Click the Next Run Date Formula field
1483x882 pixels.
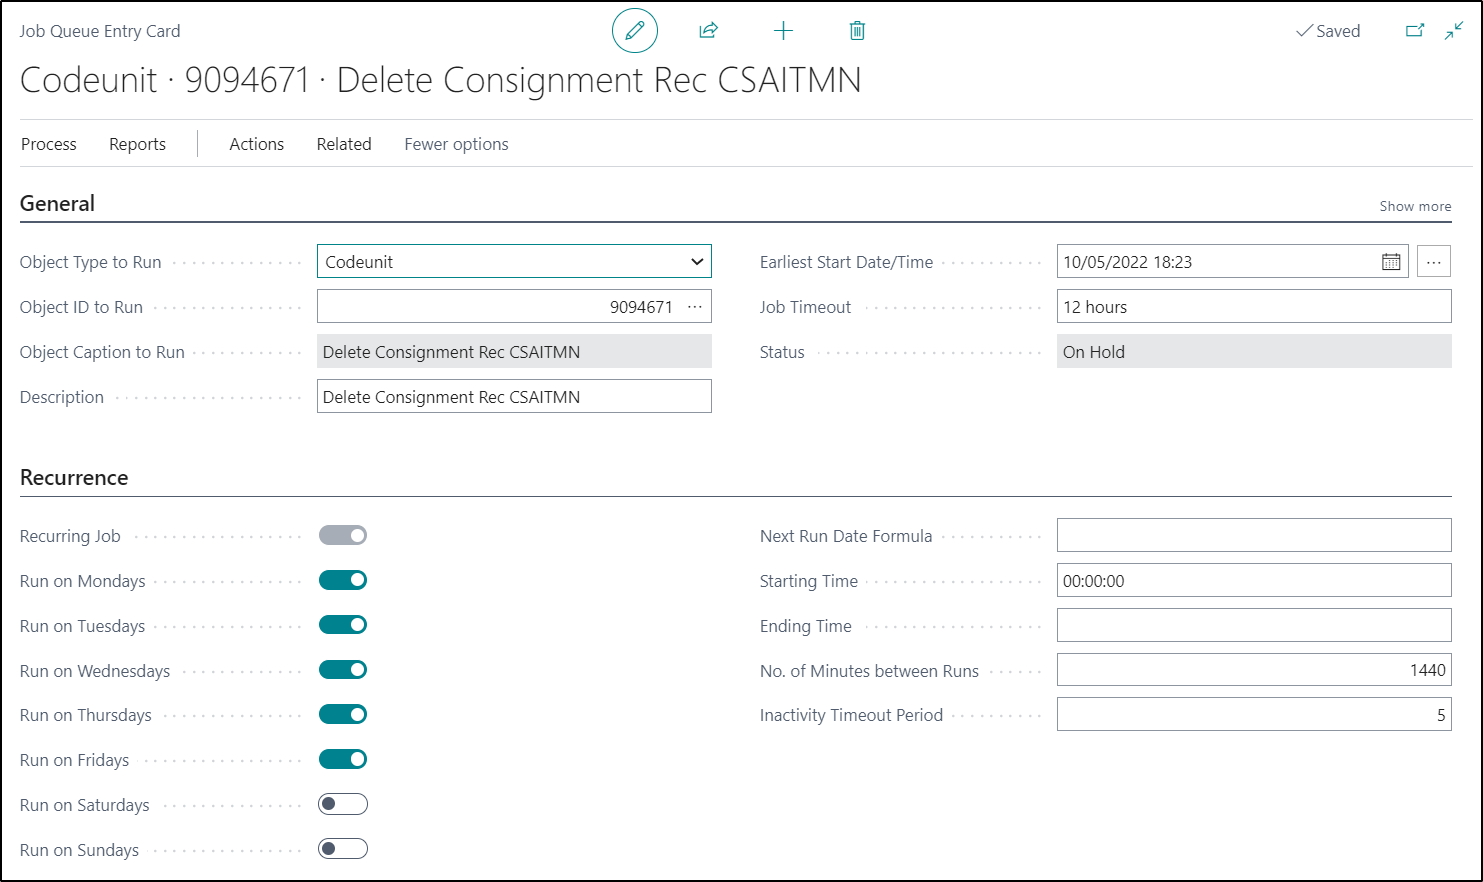1254,535
